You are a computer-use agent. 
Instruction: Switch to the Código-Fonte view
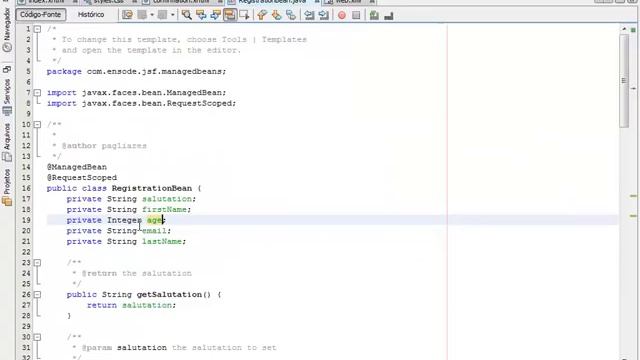click(40, 15)
